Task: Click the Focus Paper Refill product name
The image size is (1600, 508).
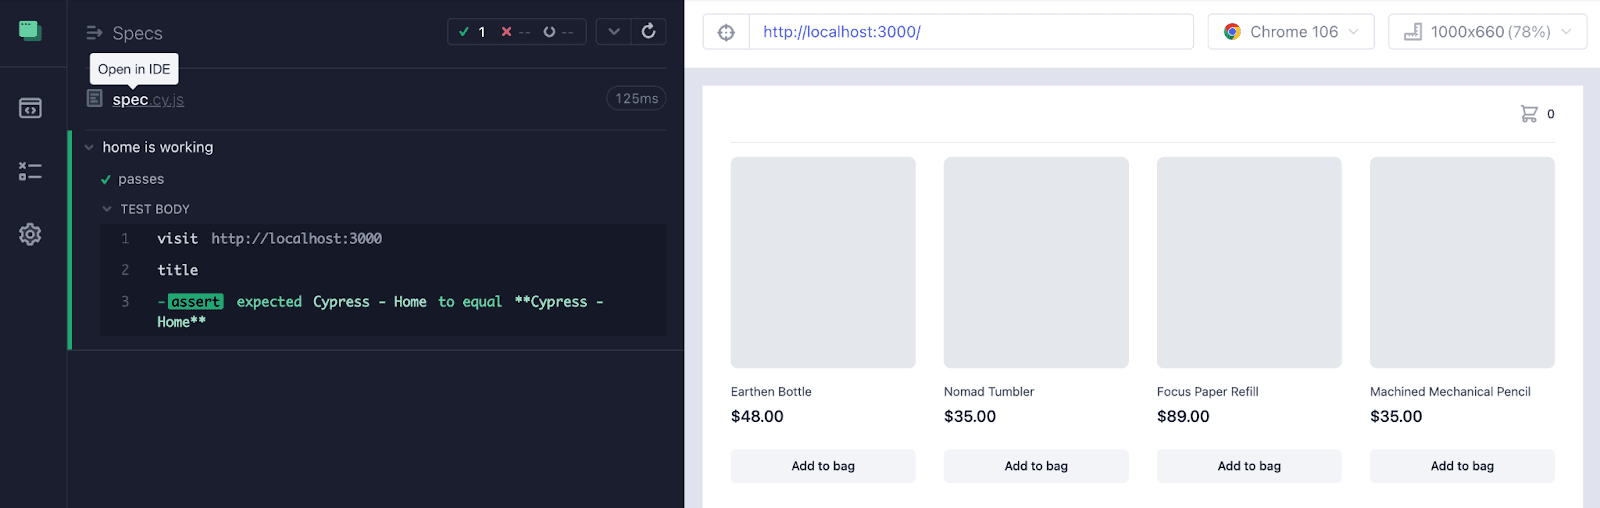Action: pyautogui.click(x=1207, y=392)
